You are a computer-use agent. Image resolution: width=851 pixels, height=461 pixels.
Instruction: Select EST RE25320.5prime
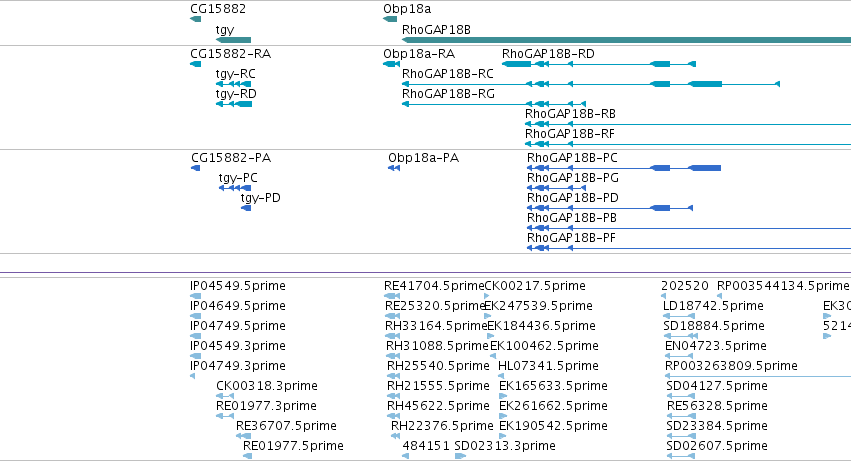[435, 306]
